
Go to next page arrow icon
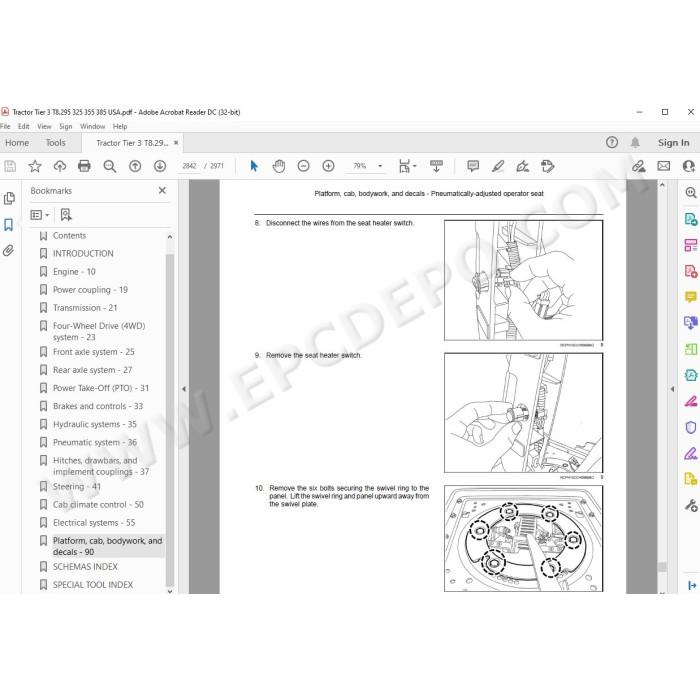click(160, 167)
